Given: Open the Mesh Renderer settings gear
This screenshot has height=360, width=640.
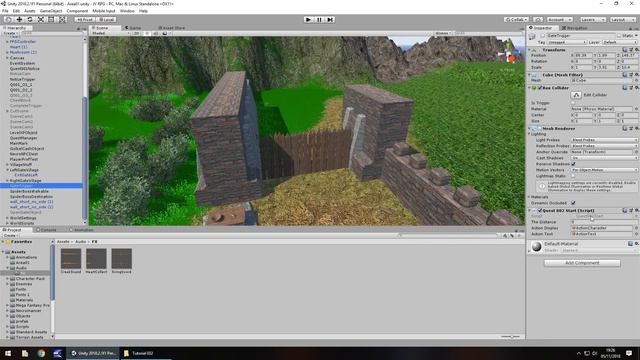Looking at the screenshot, I should point(636,128).
